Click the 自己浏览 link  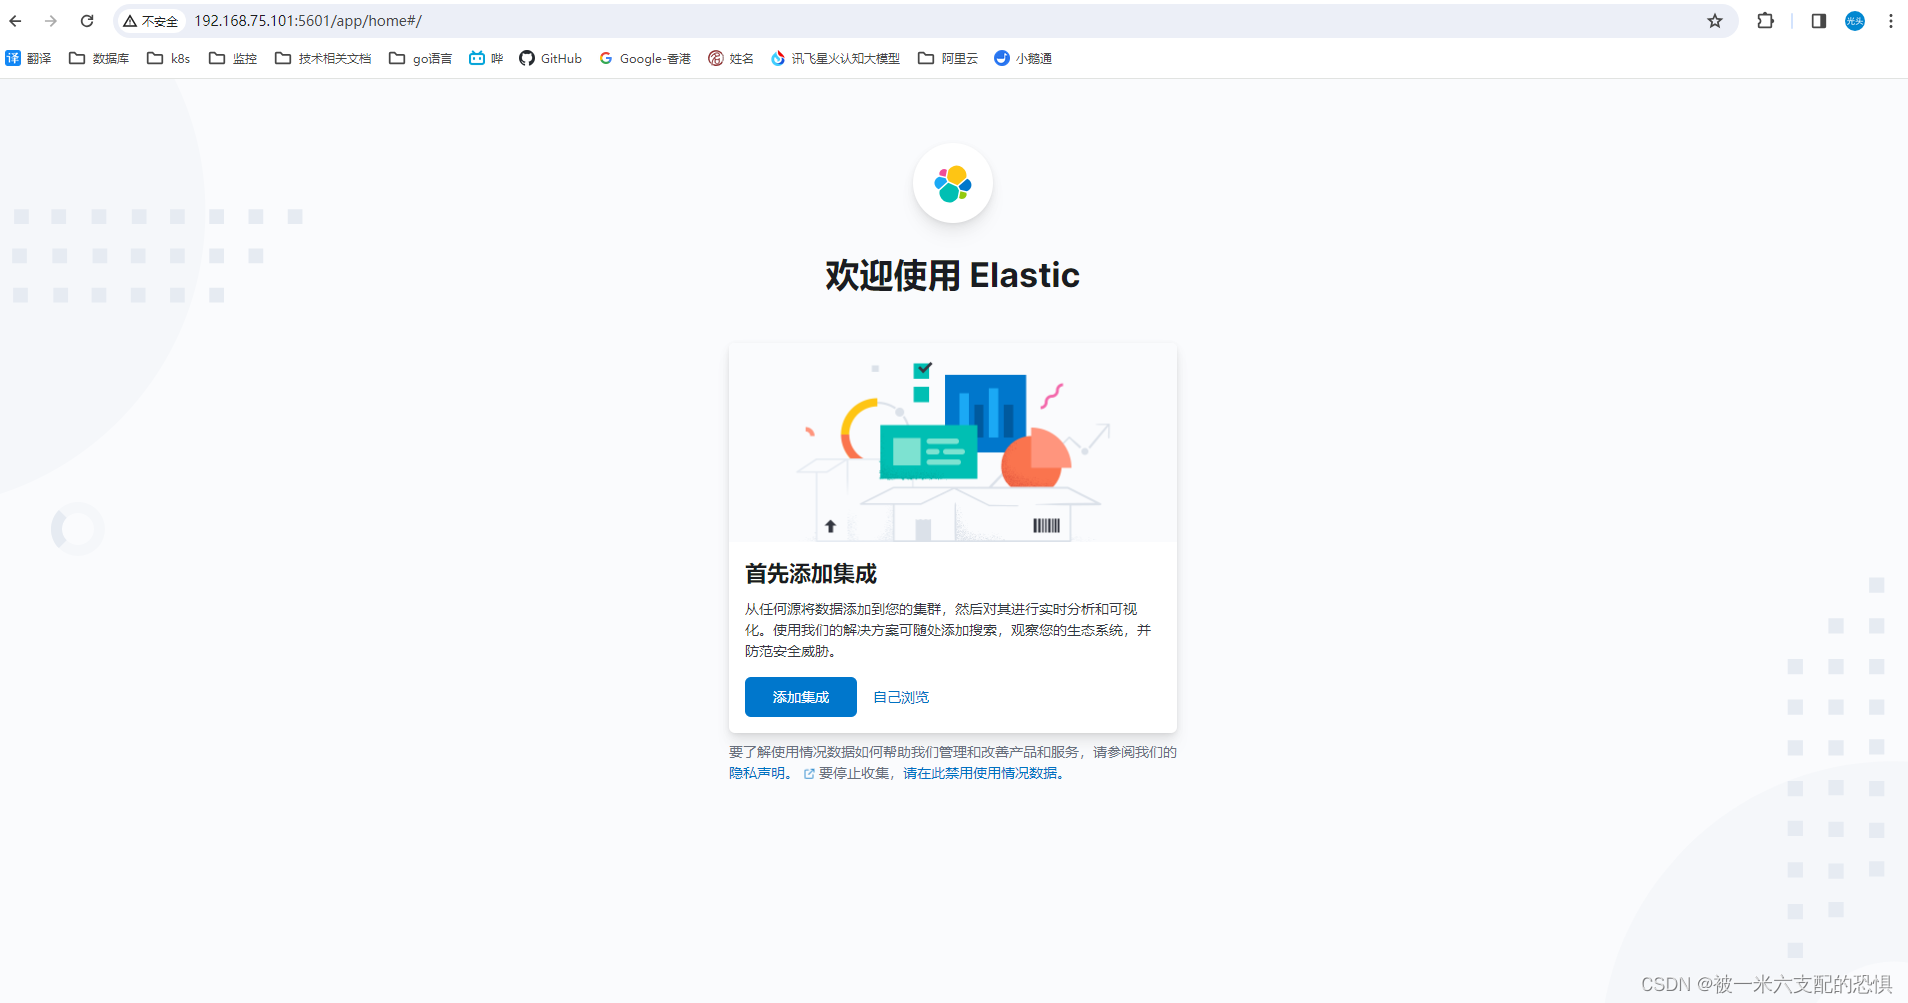(901, 697)
